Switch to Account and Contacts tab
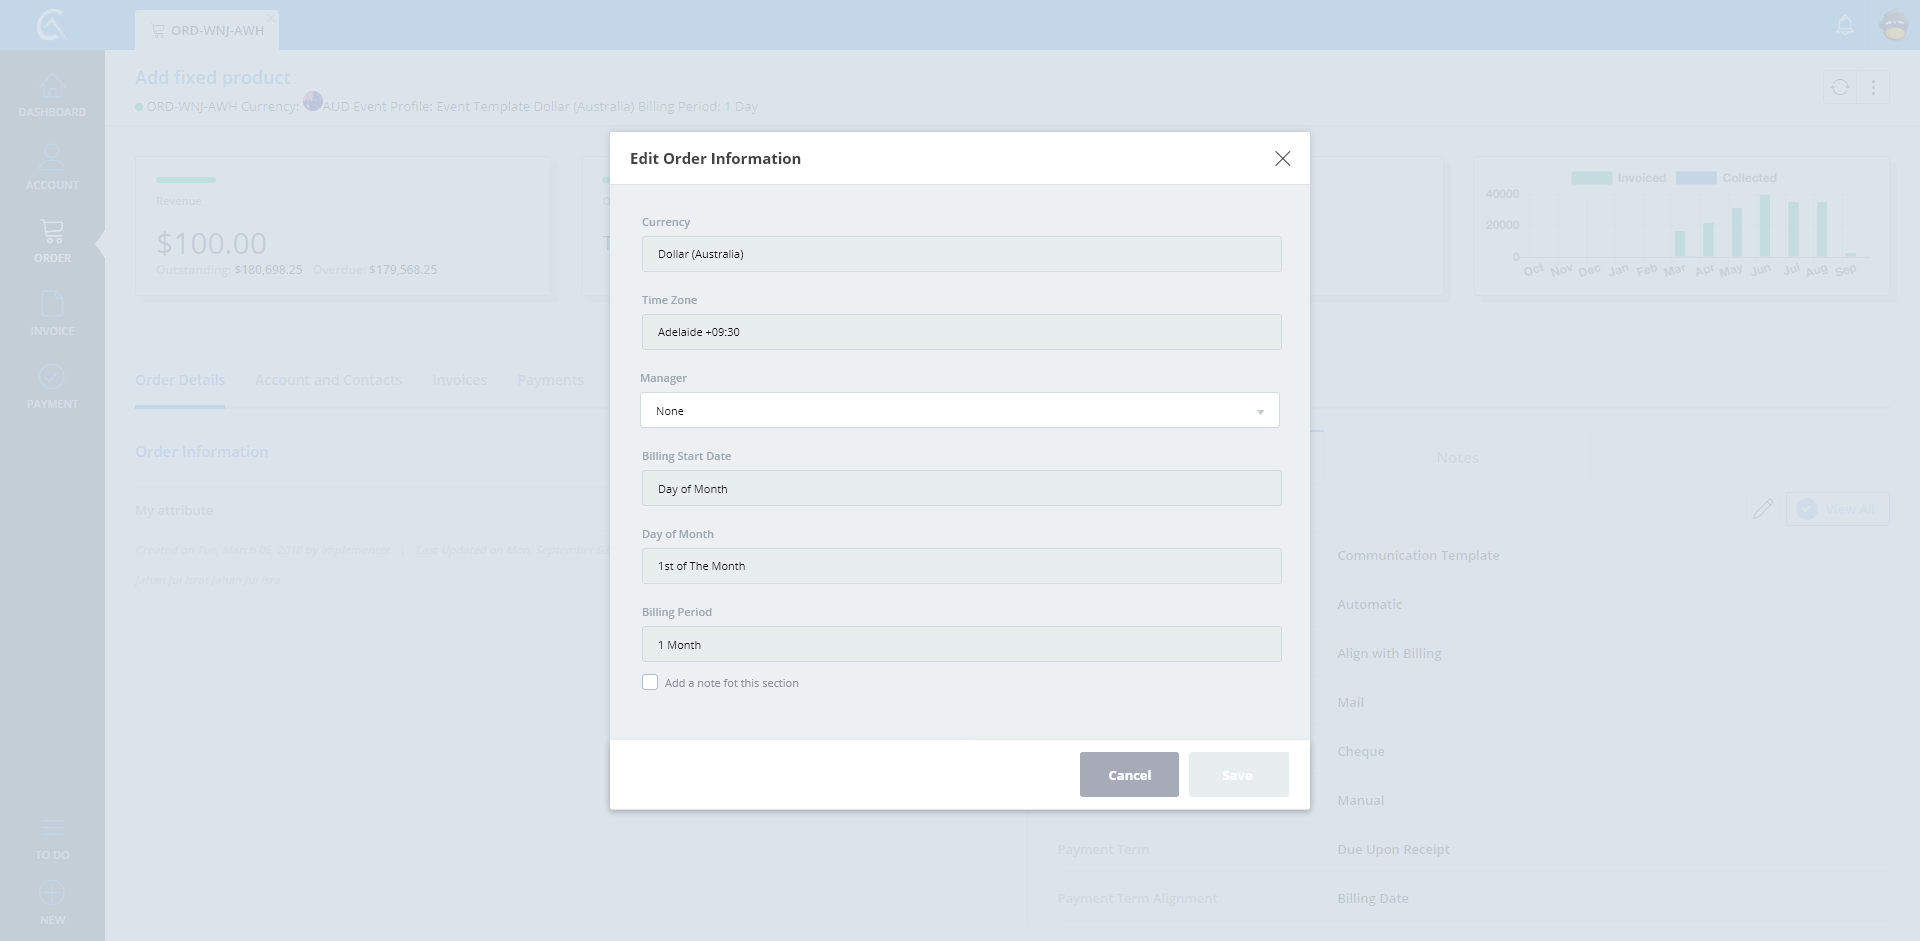Screen dimensions: 1920x941 (328, 380)
